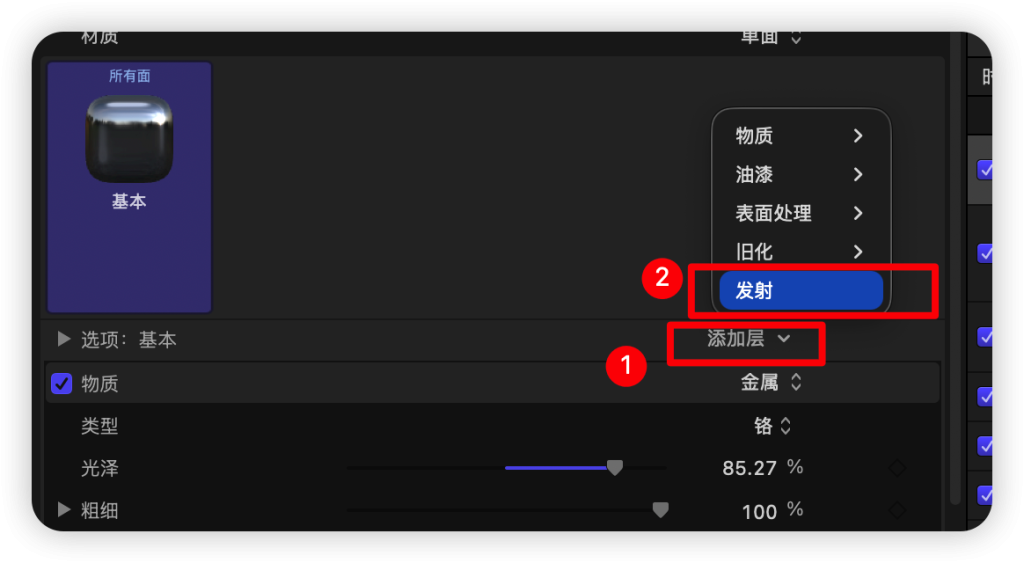Uncheck the 物质 layer checkbox
Image resolution: width=1024 pixels, height=563 pixels.
(x=61, y=383)
